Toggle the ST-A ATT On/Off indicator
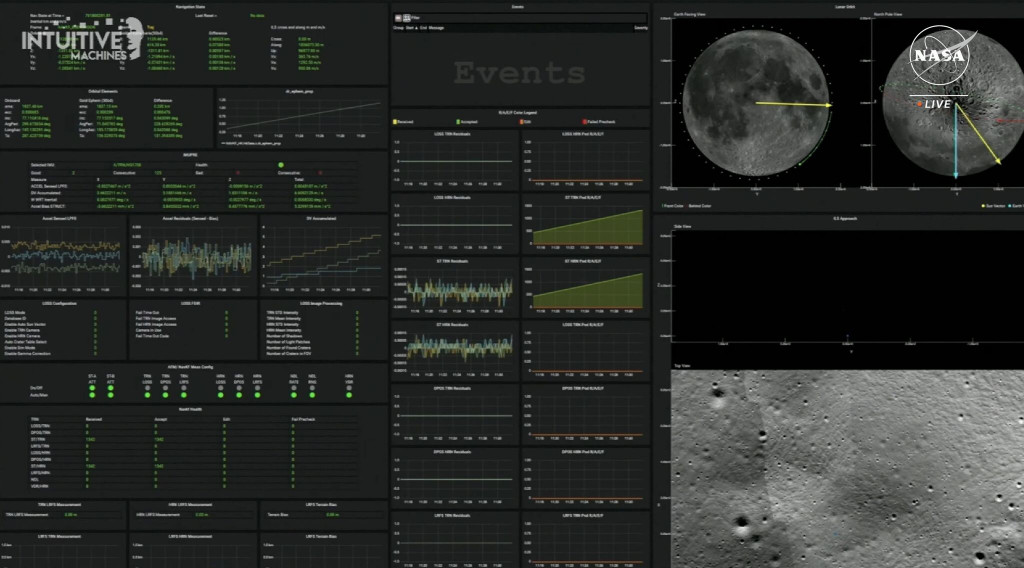1024x568 pixels. coord(92,388)
